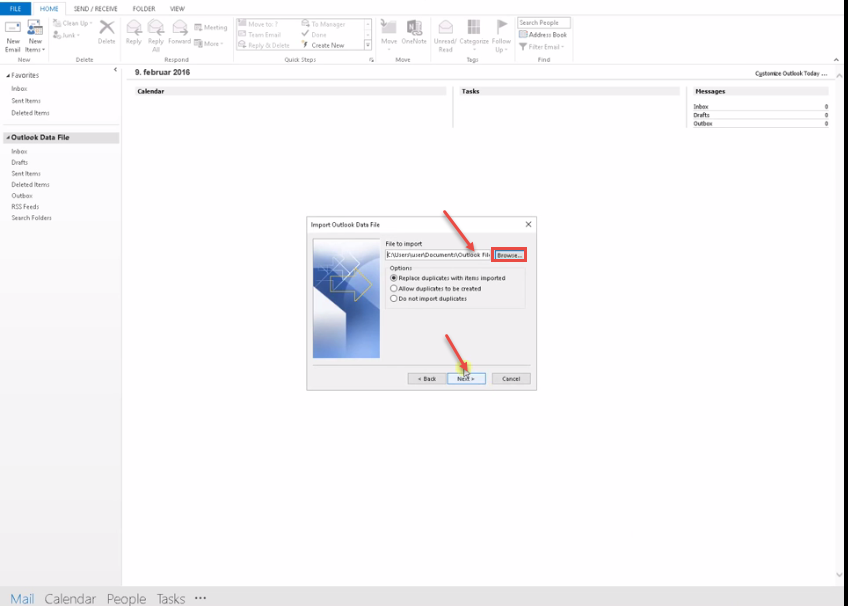Open Tasks in the navigation bar

coord(171,599)
